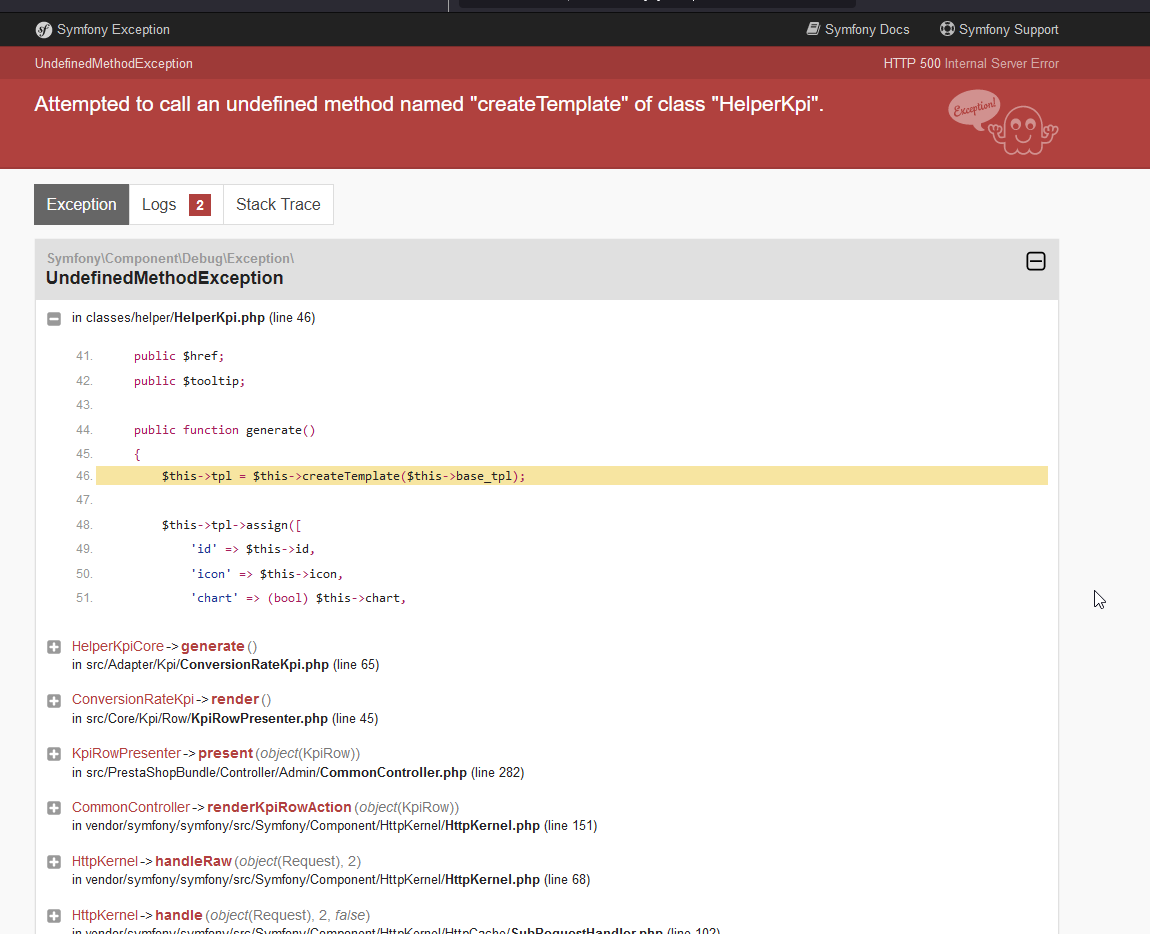1150x934 pixels.
Task: Expand the ConversionRateKpi render trace
Action: (54, 701)
